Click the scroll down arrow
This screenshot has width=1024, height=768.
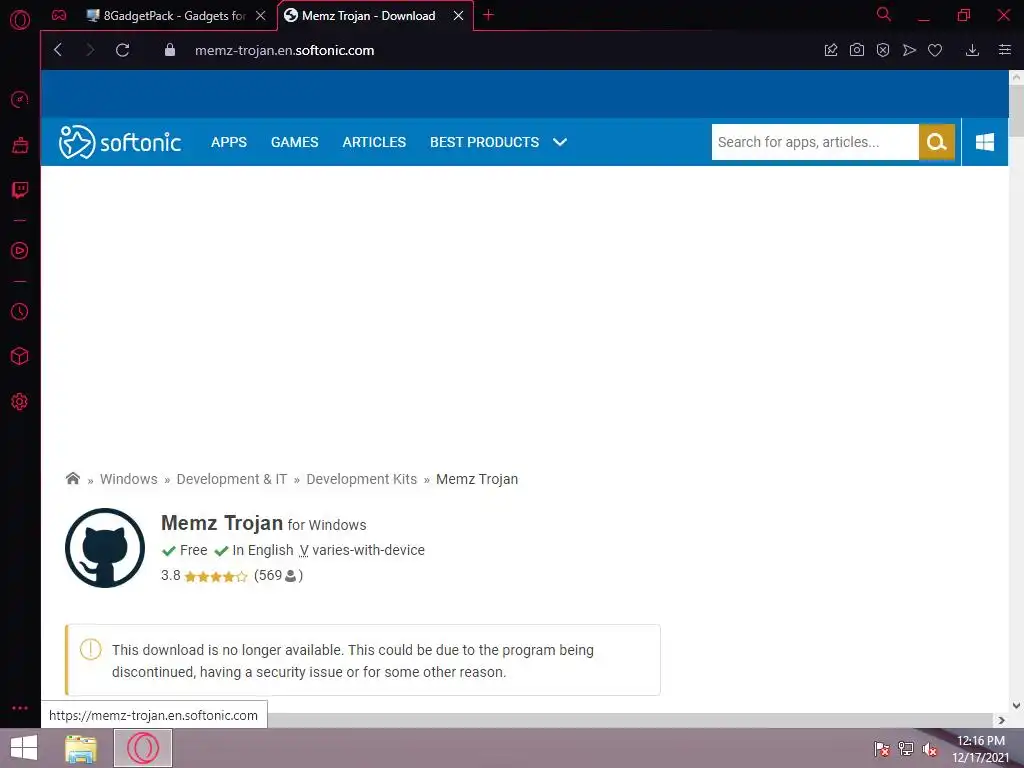pyautogui.click(x=1016, y=705)
